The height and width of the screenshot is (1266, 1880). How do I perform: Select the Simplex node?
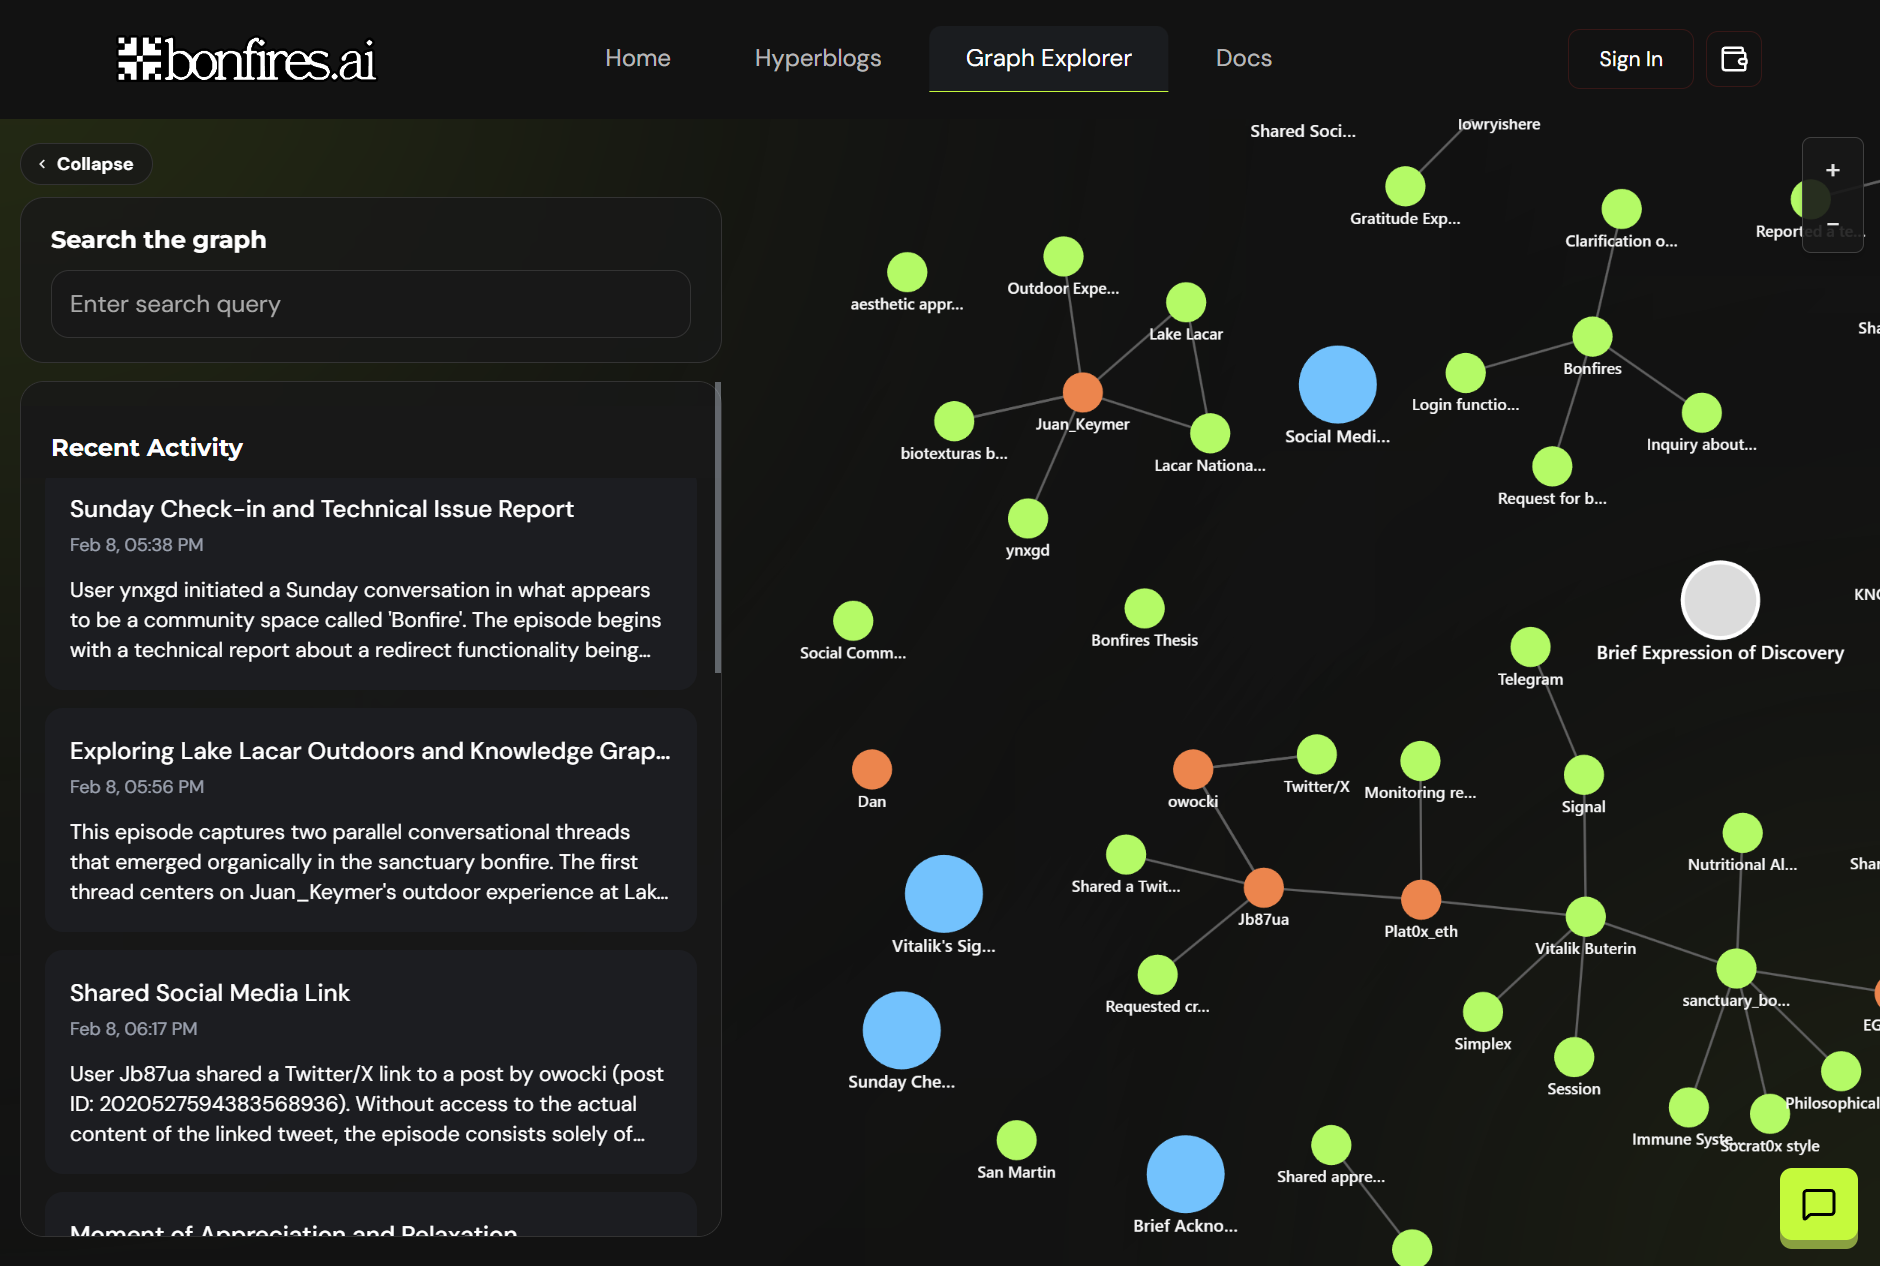click(x=1482, y=1012)
